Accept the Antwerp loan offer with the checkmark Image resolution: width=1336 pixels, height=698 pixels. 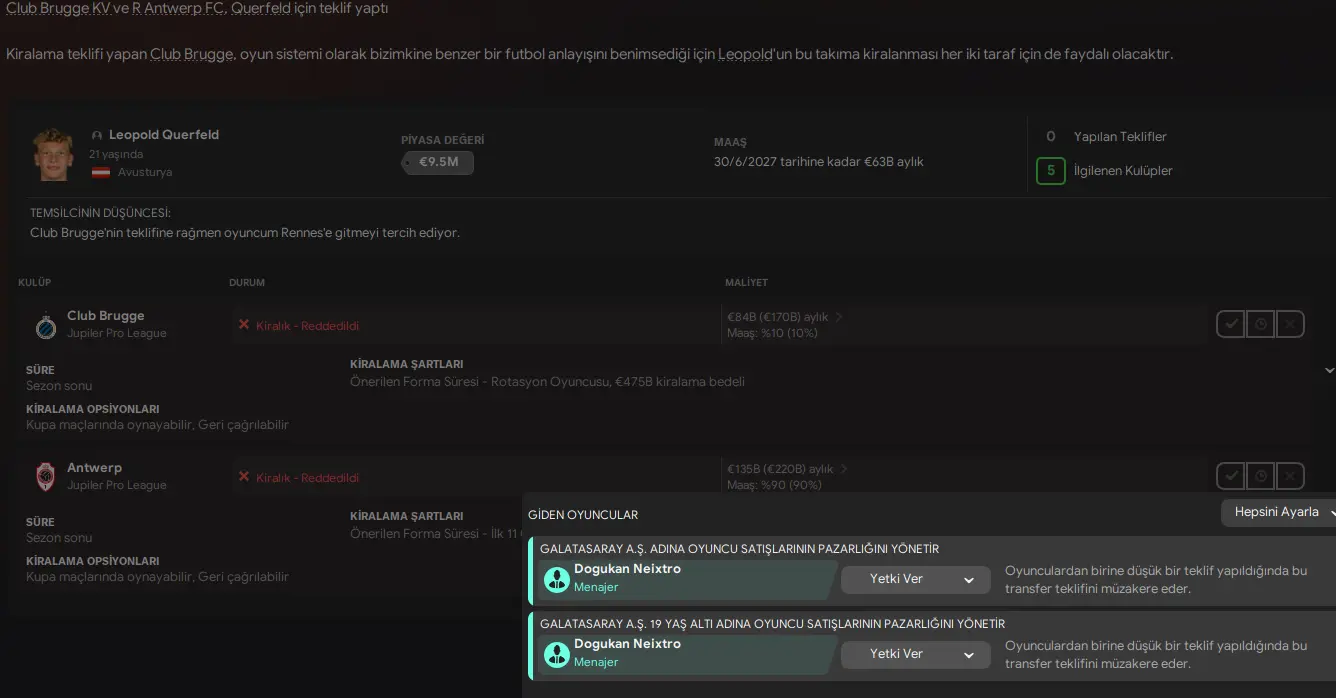tap(1231, 476)
